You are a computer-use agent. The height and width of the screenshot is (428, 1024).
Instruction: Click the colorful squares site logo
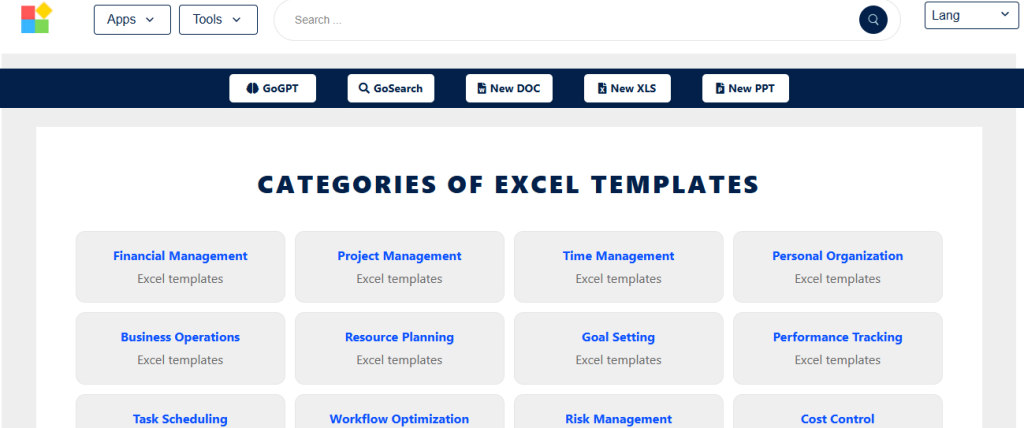tap(36, 18)
